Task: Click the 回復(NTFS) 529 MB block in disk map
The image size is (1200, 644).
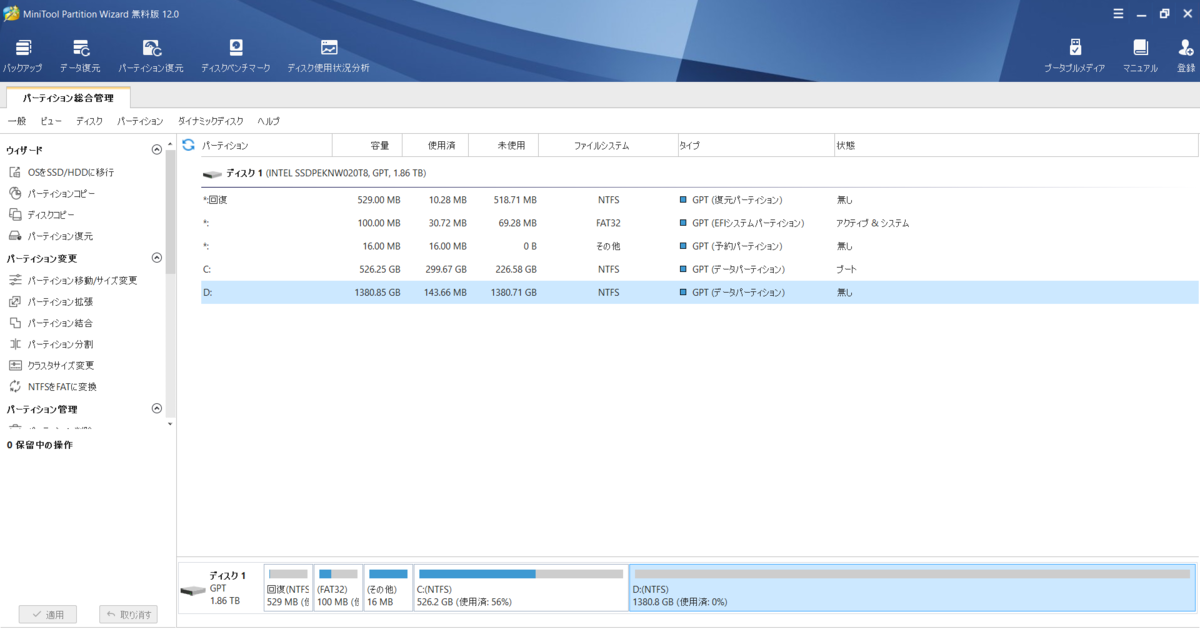Action: pyautogui.click(x=288, y=588)
